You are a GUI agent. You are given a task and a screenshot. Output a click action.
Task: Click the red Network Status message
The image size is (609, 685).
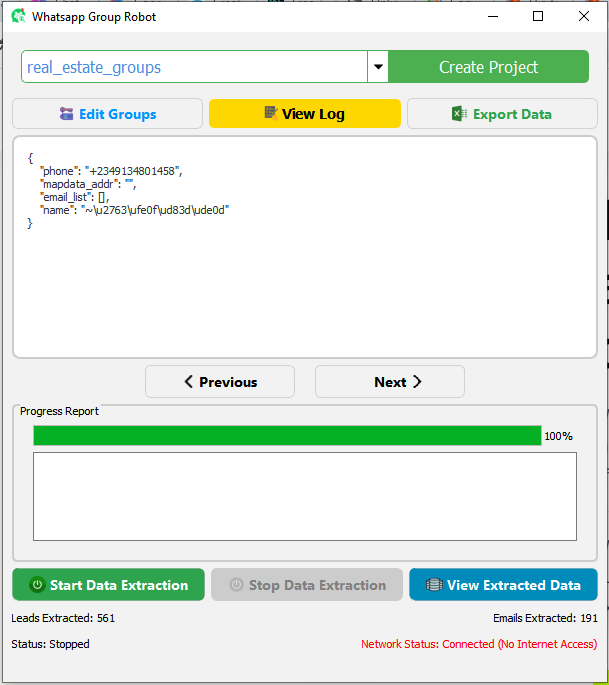click(479, 644)
